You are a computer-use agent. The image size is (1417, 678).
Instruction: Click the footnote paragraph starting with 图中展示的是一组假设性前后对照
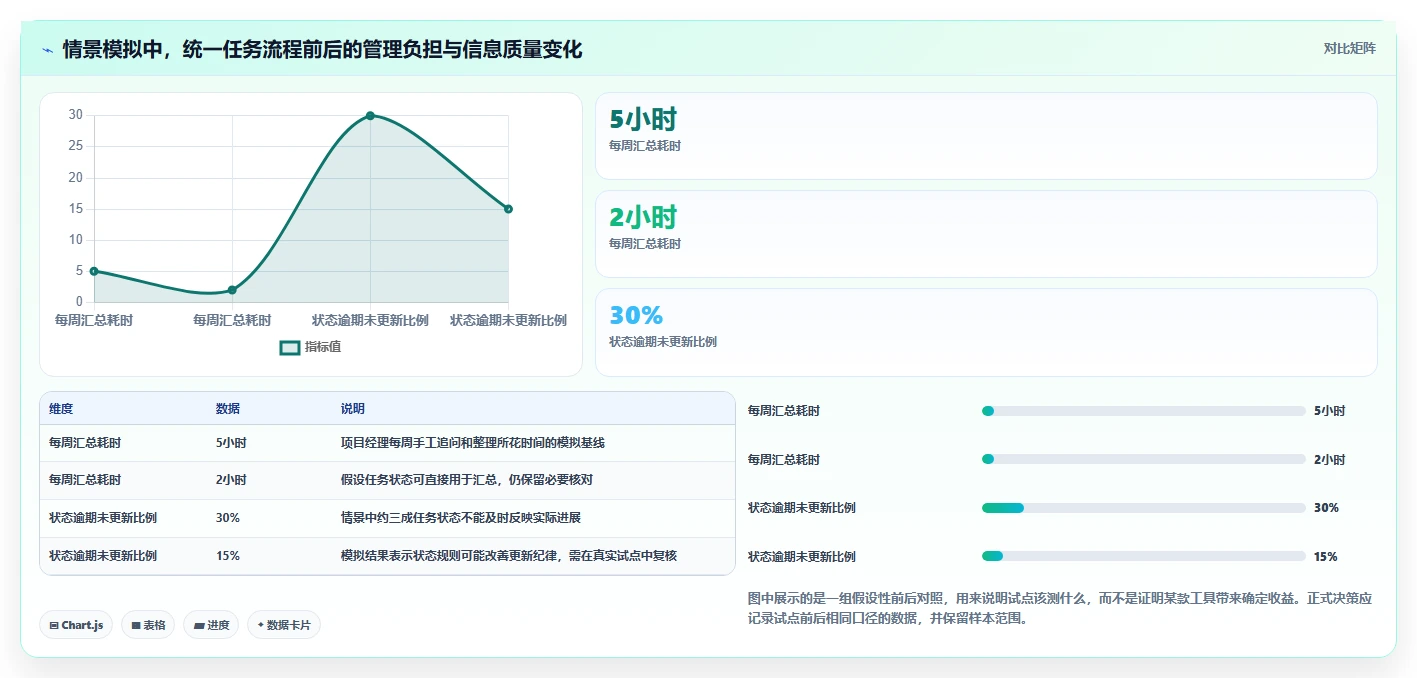coord(1060,608)
